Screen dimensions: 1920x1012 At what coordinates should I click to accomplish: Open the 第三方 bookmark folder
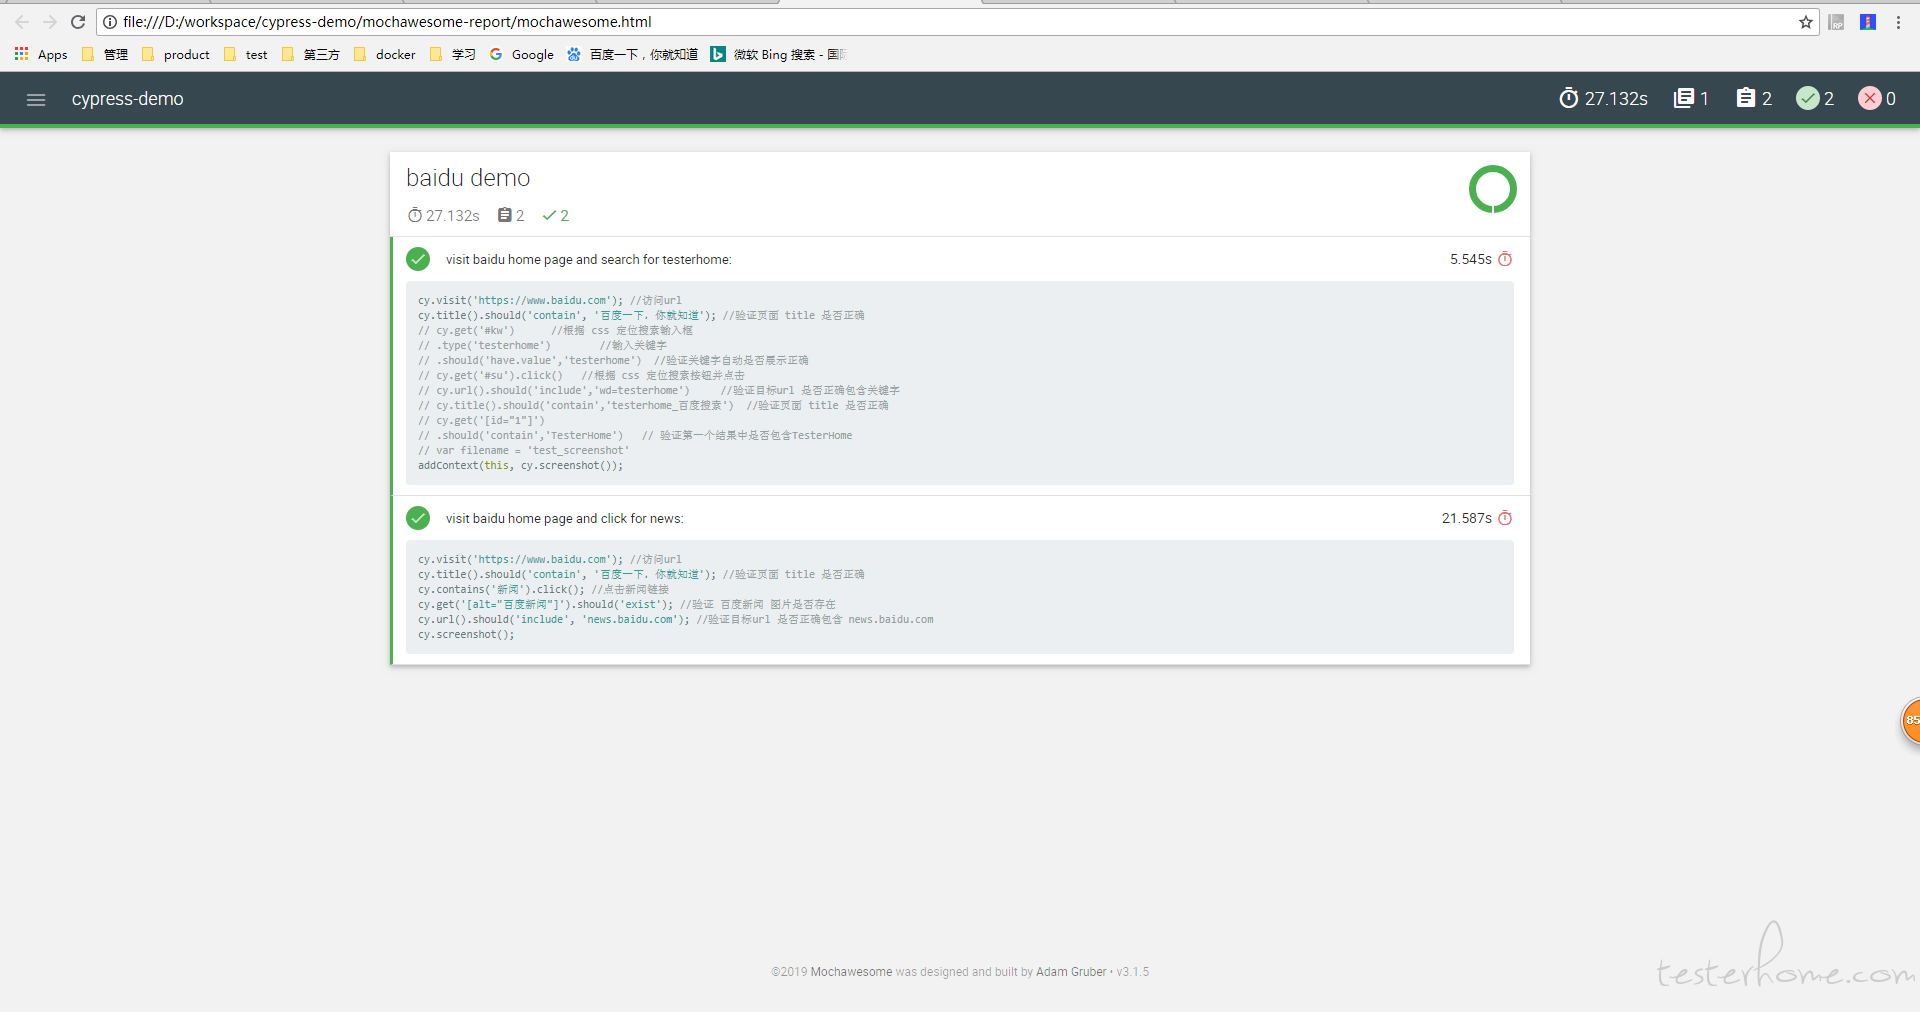click(311, 54)
